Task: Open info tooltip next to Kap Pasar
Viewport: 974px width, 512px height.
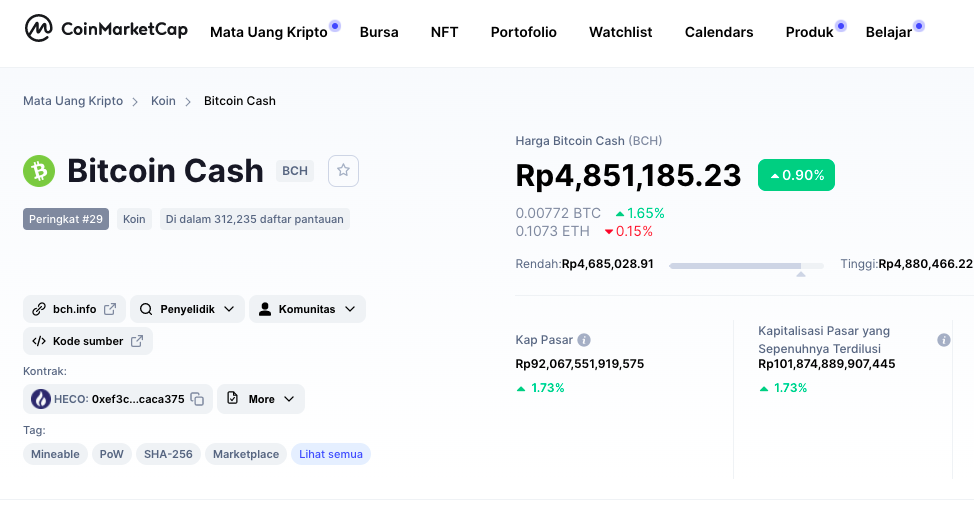Action: click(584, 340)
